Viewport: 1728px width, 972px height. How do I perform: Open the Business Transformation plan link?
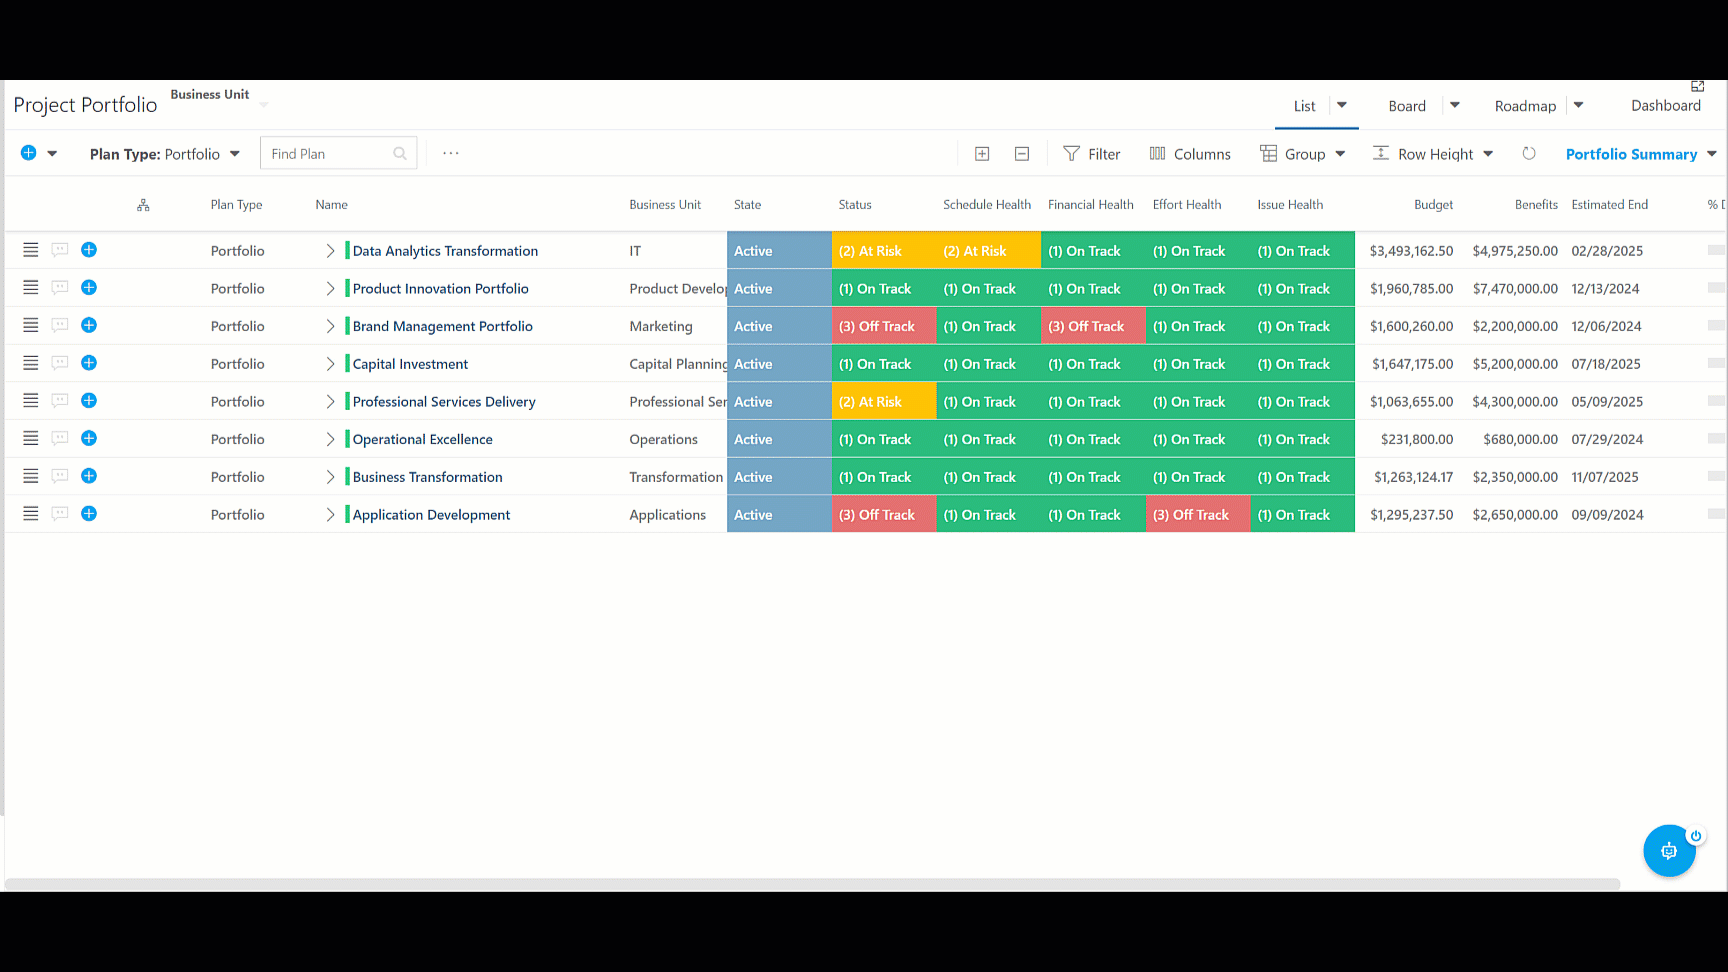[x=427, y=477]
